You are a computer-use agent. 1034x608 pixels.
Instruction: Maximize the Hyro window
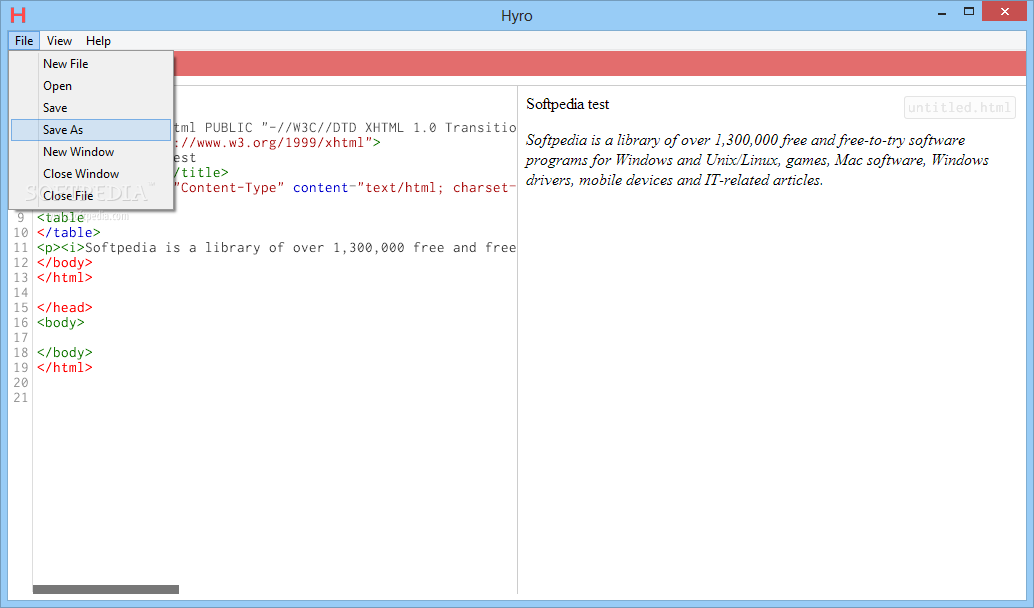(969, 12)
